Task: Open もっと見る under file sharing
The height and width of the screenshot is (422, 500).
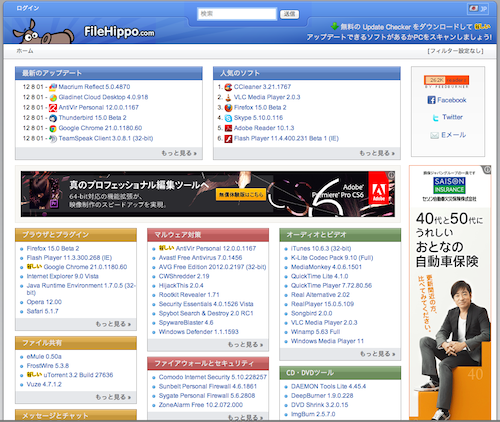Action: [113, 397]
